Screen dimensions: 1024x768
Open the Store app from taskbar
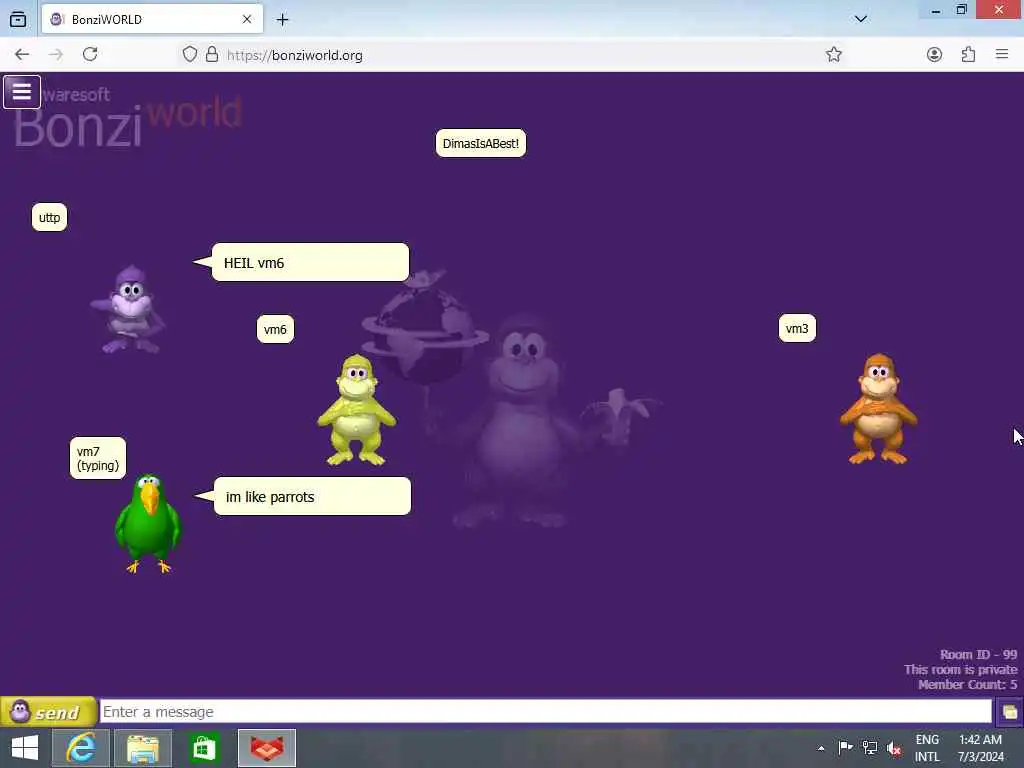[204, 748]
